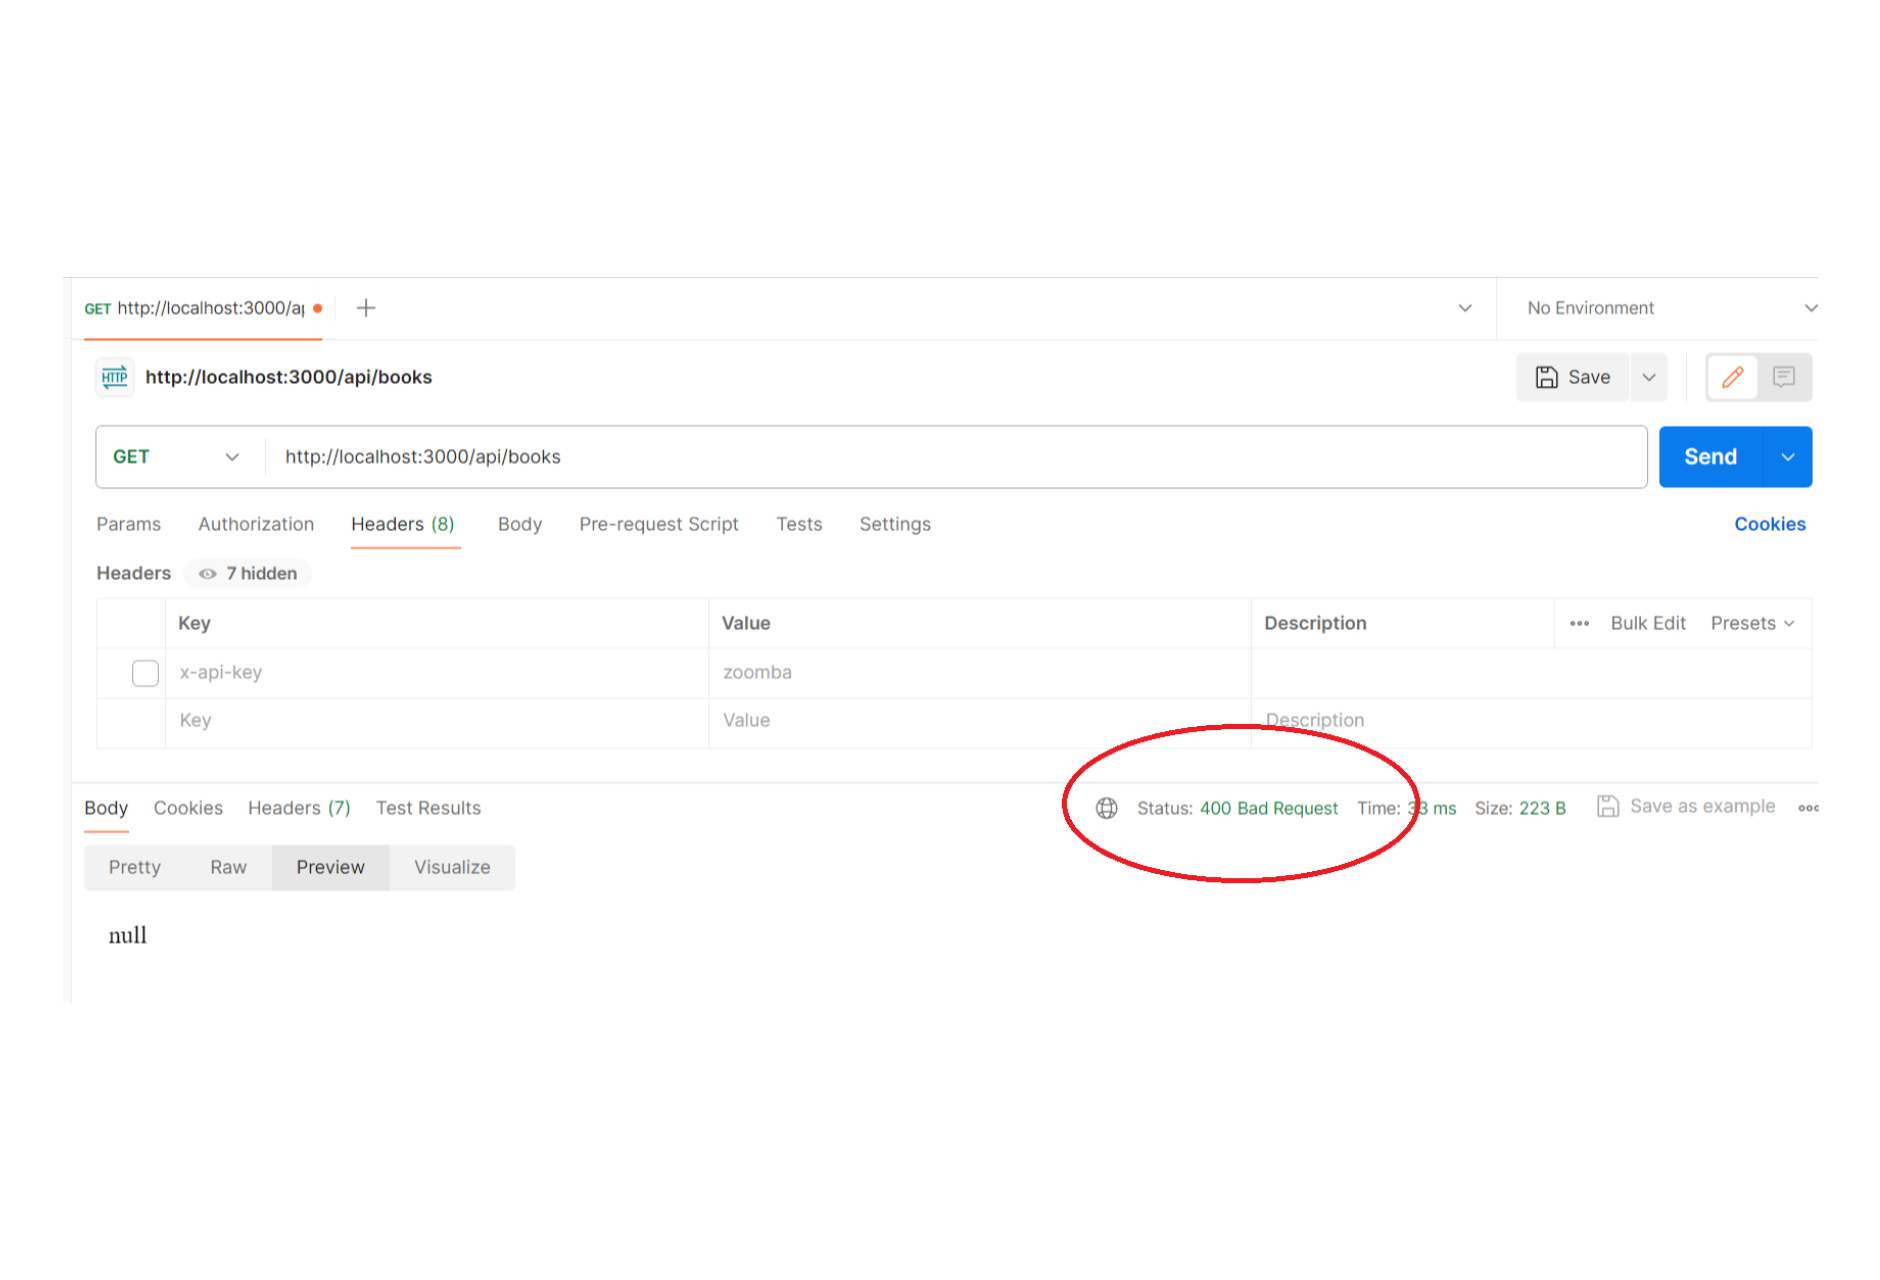This screenshot has height=1280, width=1880.
Task: Click the Save disk icon
Action: pyautogui.click(x=1546, y=377)
